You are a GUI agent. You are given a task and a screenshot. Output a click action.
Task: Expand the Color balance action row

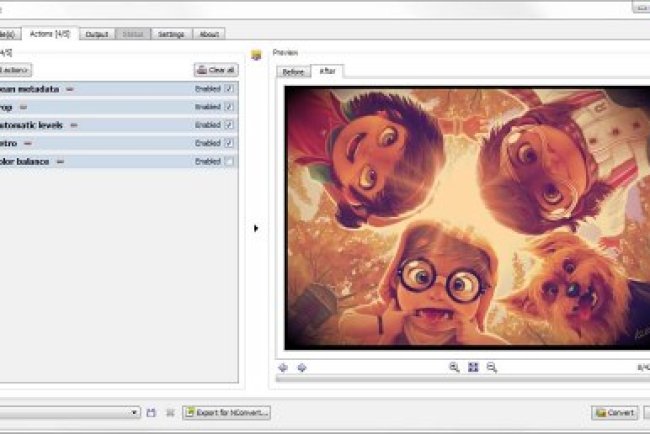coord(119,161)
